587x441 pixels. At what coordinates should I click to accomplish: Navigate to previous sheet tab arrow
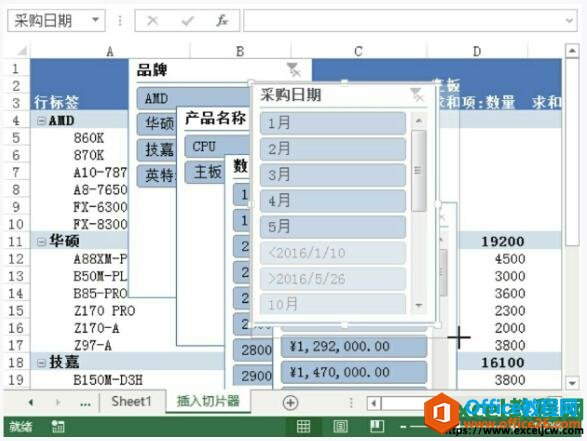31,403
